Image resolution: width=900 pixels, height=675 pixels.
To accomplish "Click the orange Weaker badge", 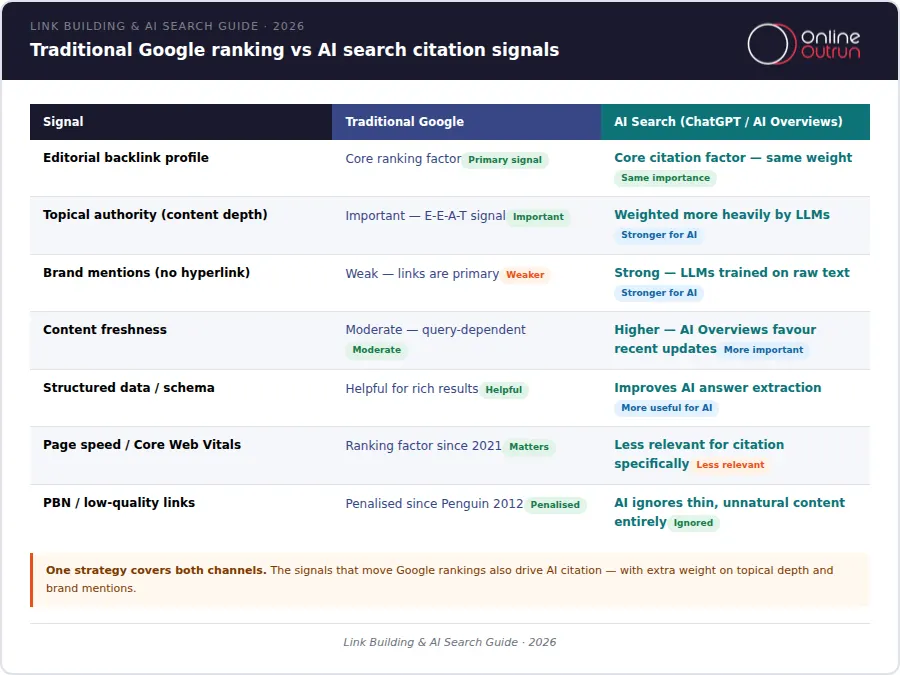I will (525, 275).
